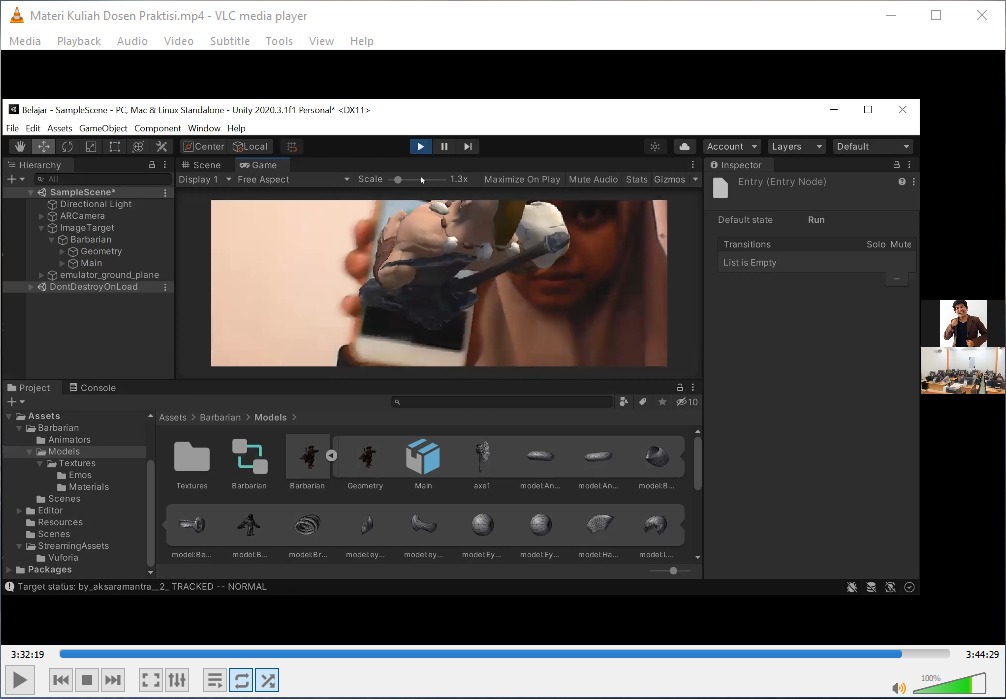Click the favorites star icon in Project

[661, 402]
